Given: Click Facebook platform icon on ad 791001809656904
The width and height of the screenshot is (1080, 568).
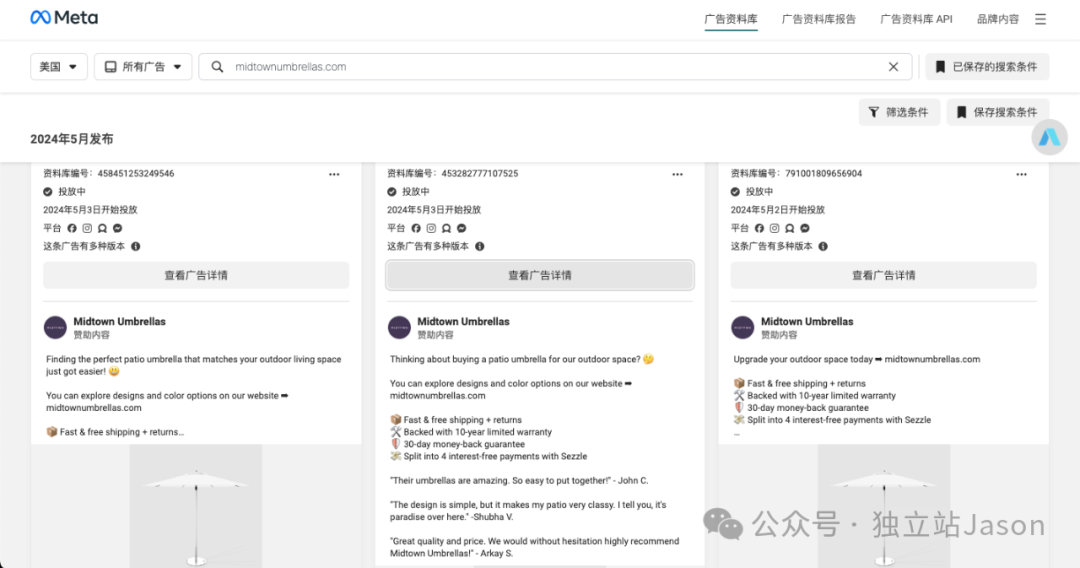Looking at the screenshot, I should tap(759, 228).
